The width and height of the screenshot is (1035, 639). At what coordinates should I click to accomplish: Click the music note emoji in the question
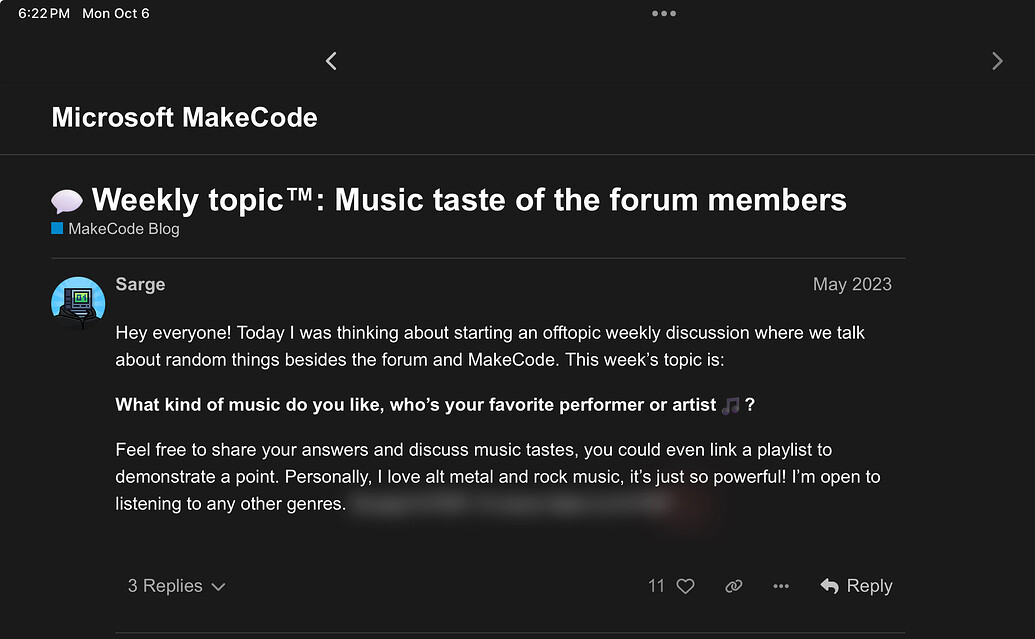(730, 404)
